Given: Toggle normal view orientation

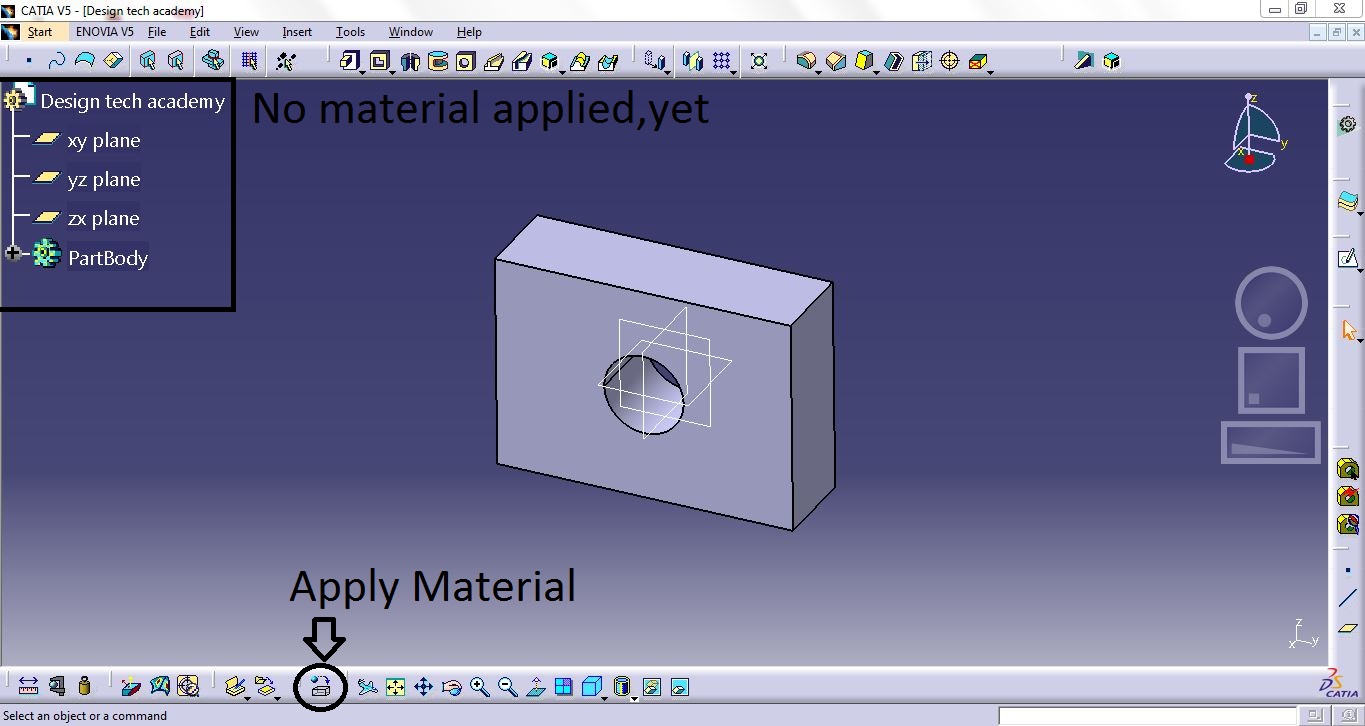Looking at the screenshot, I should [536, 687].
